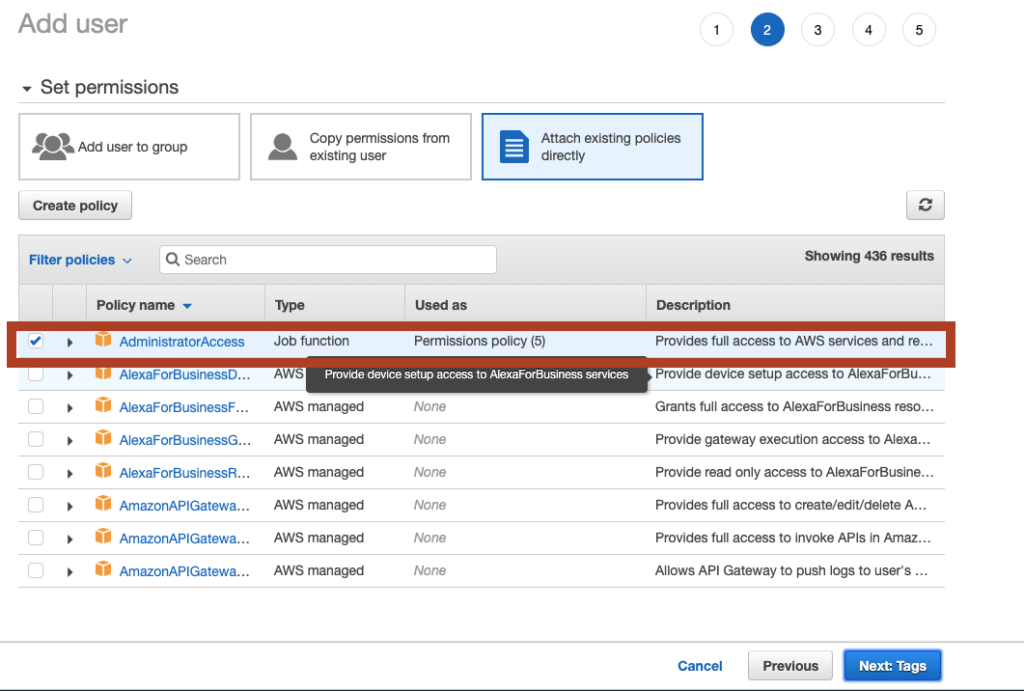1024x691 pixels.
Task: Click 'Showing 436 results' text
Action: tap(869, 256)
